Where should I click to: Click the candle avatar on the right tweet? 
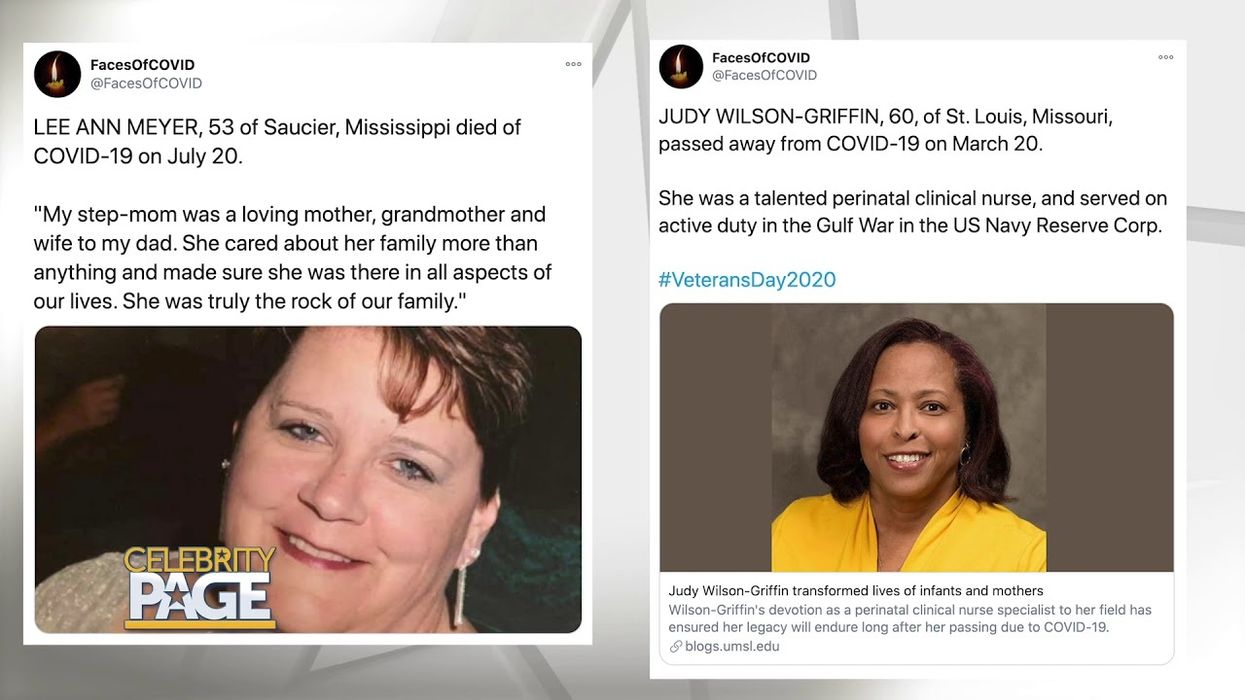681,66
